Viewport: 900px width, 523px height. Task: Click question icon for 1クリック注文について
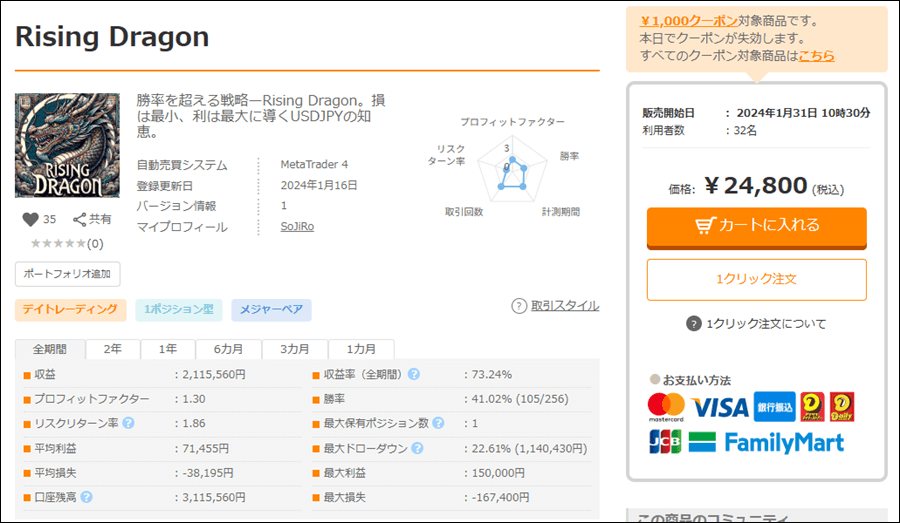pos(694,323)
